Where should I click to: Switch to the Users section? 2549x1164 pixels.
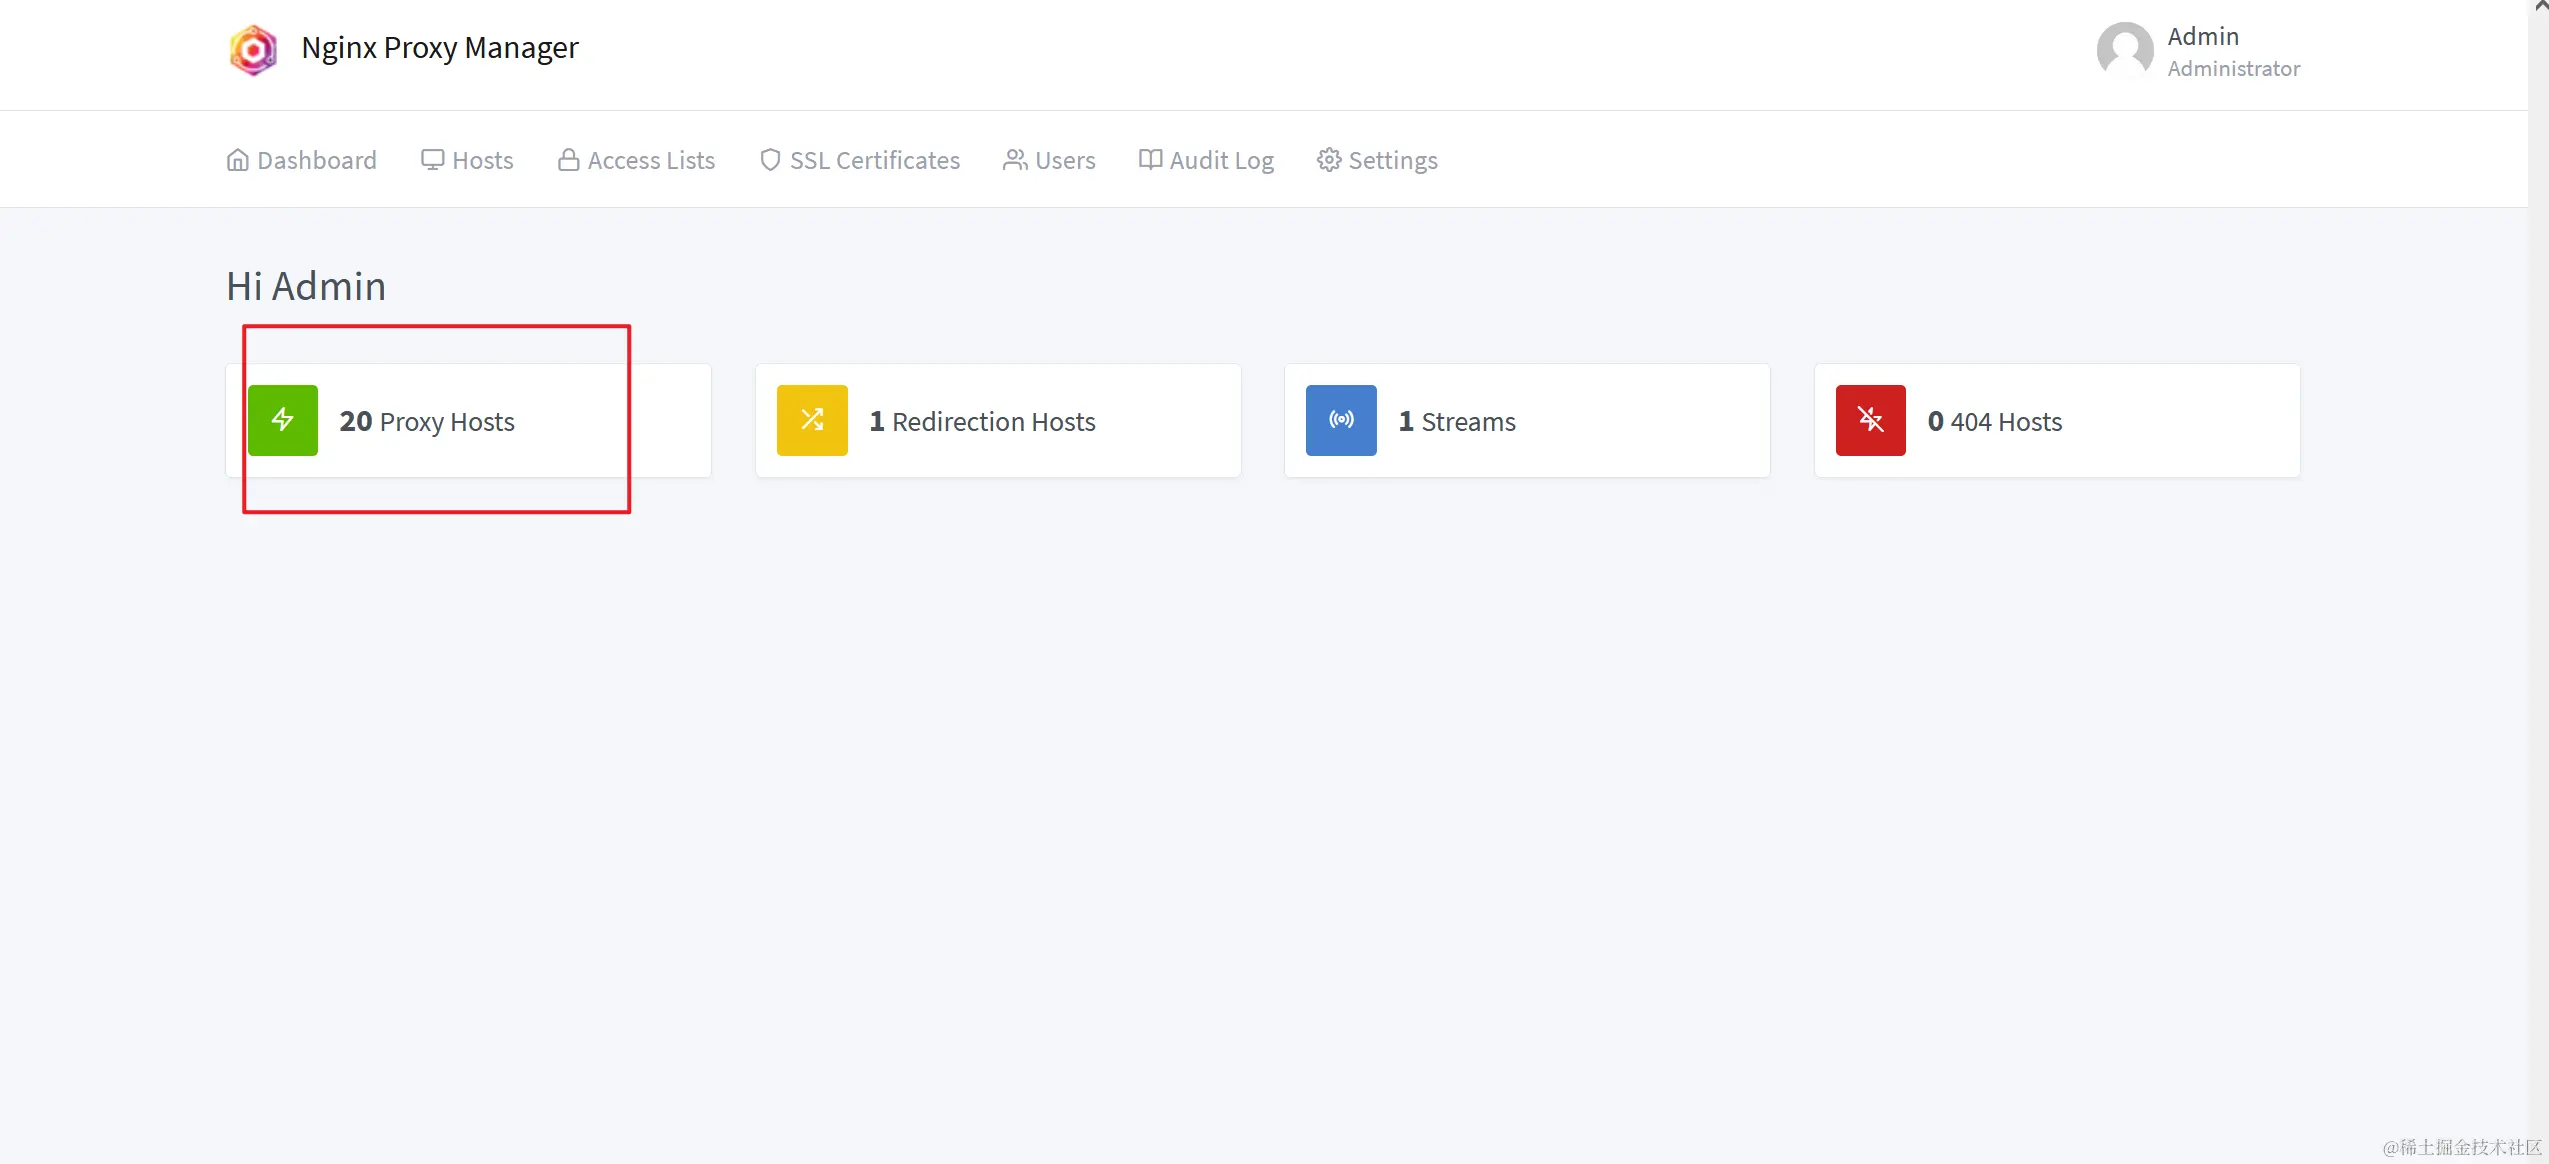tap(1050, 160)
